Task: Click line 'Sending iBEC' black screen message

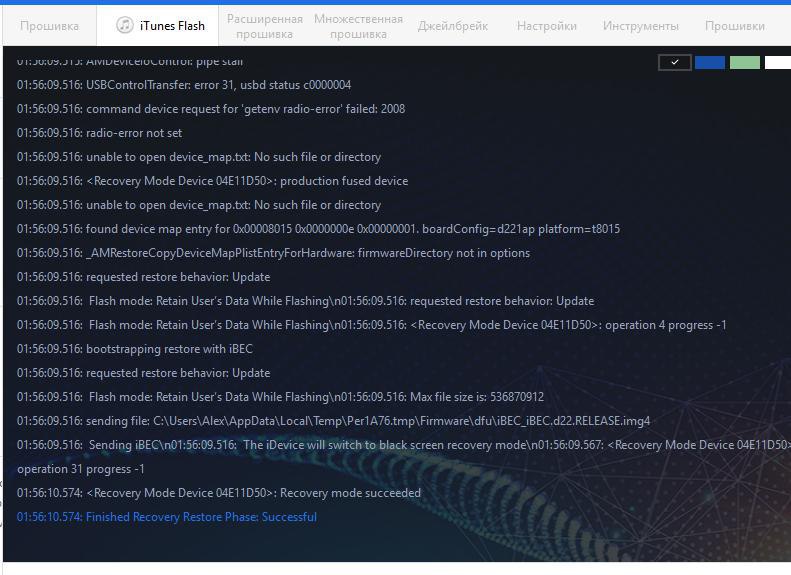Action: tap(404, 445)
